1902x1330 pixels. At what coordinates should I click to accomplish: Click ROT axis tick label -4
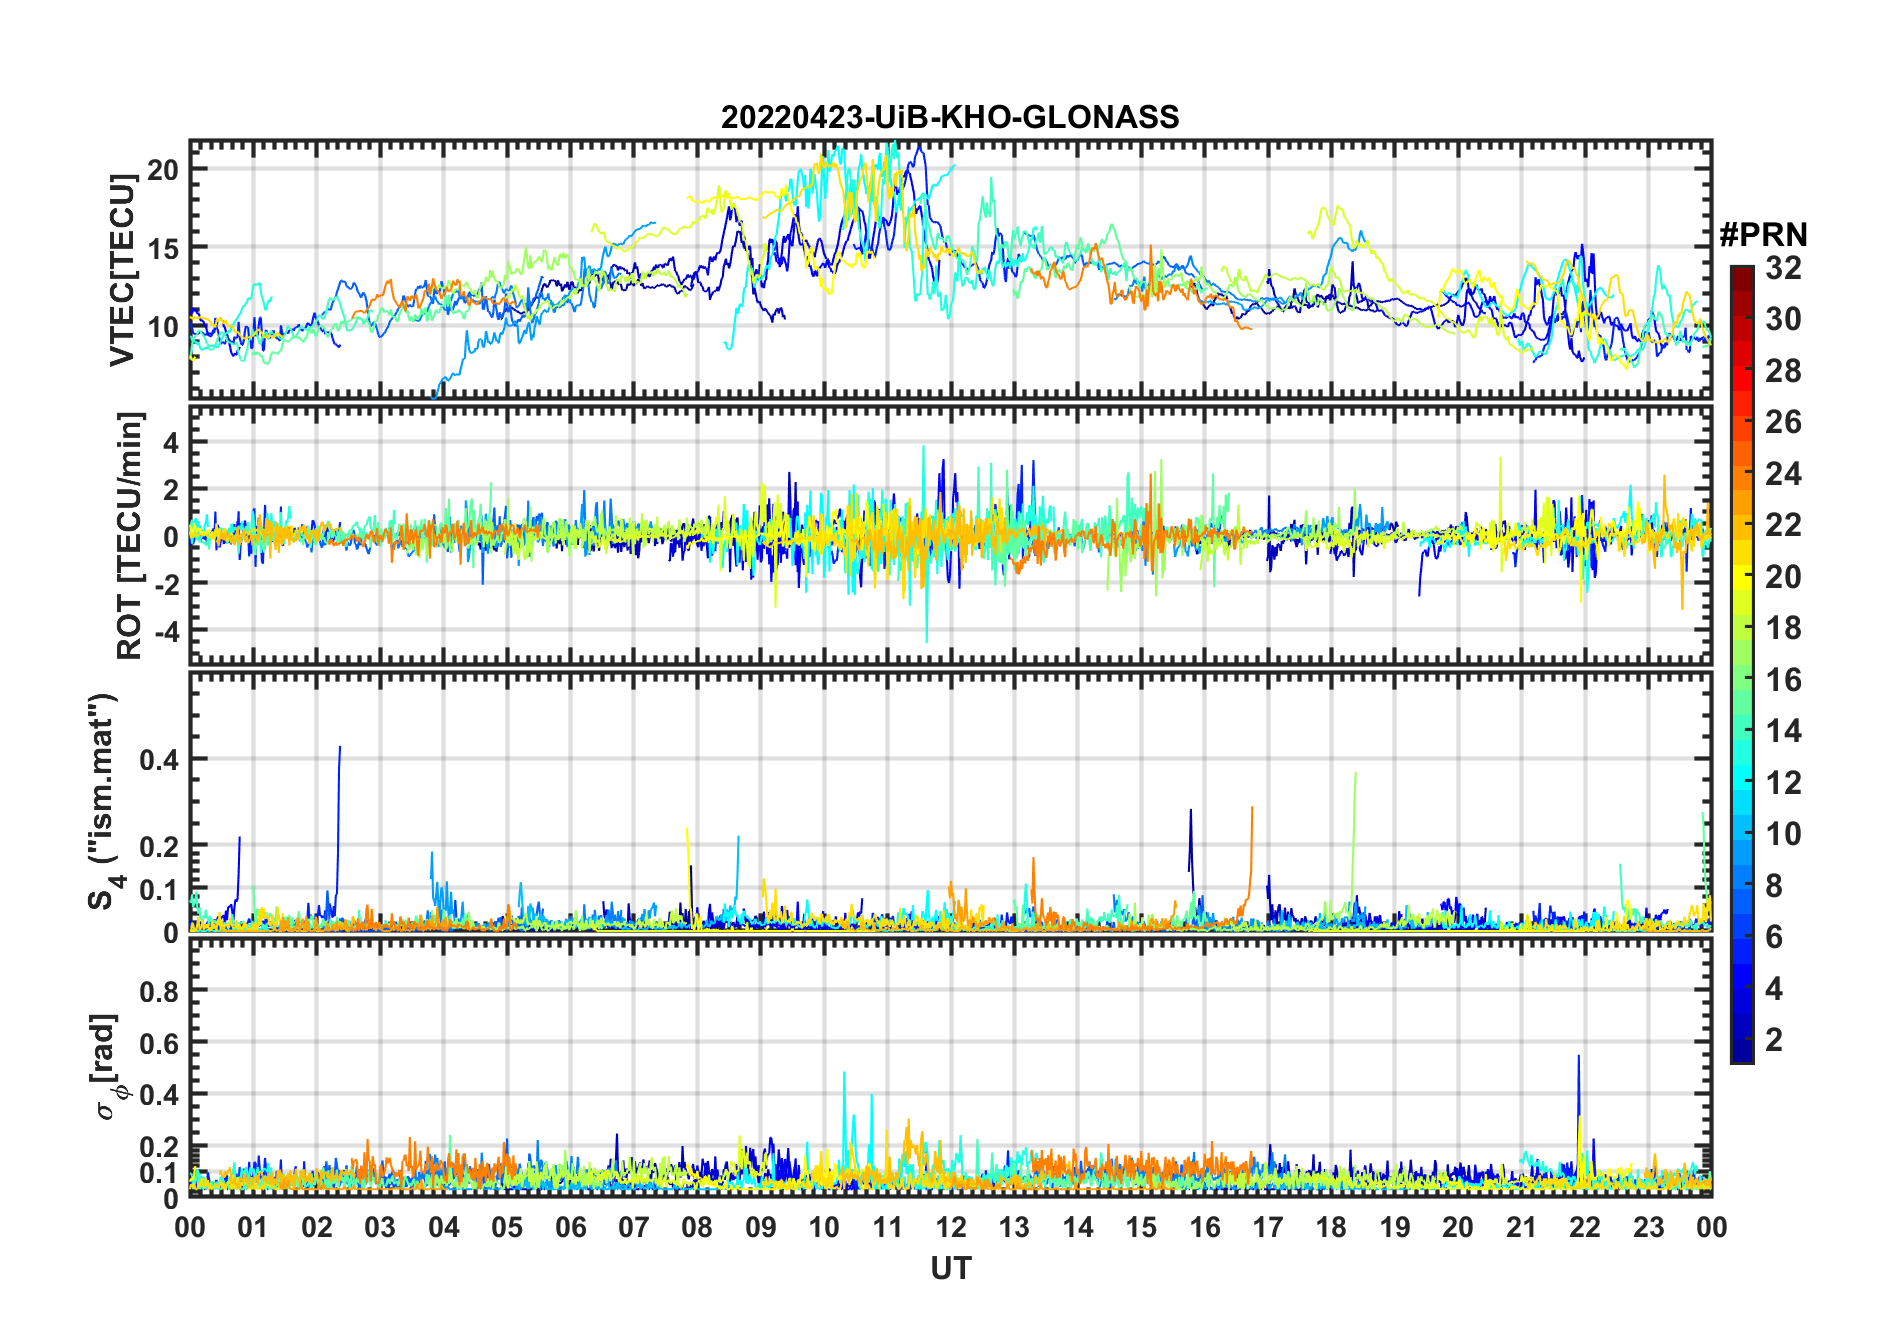pos(165,631)
